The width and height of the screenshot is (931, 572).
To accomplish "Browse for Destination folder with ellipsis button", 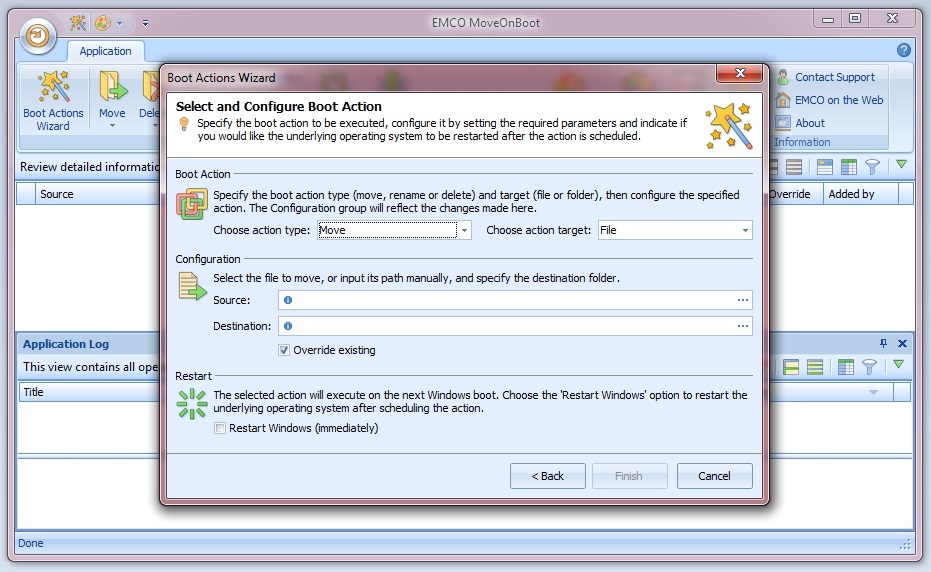I will click(742, 326).
